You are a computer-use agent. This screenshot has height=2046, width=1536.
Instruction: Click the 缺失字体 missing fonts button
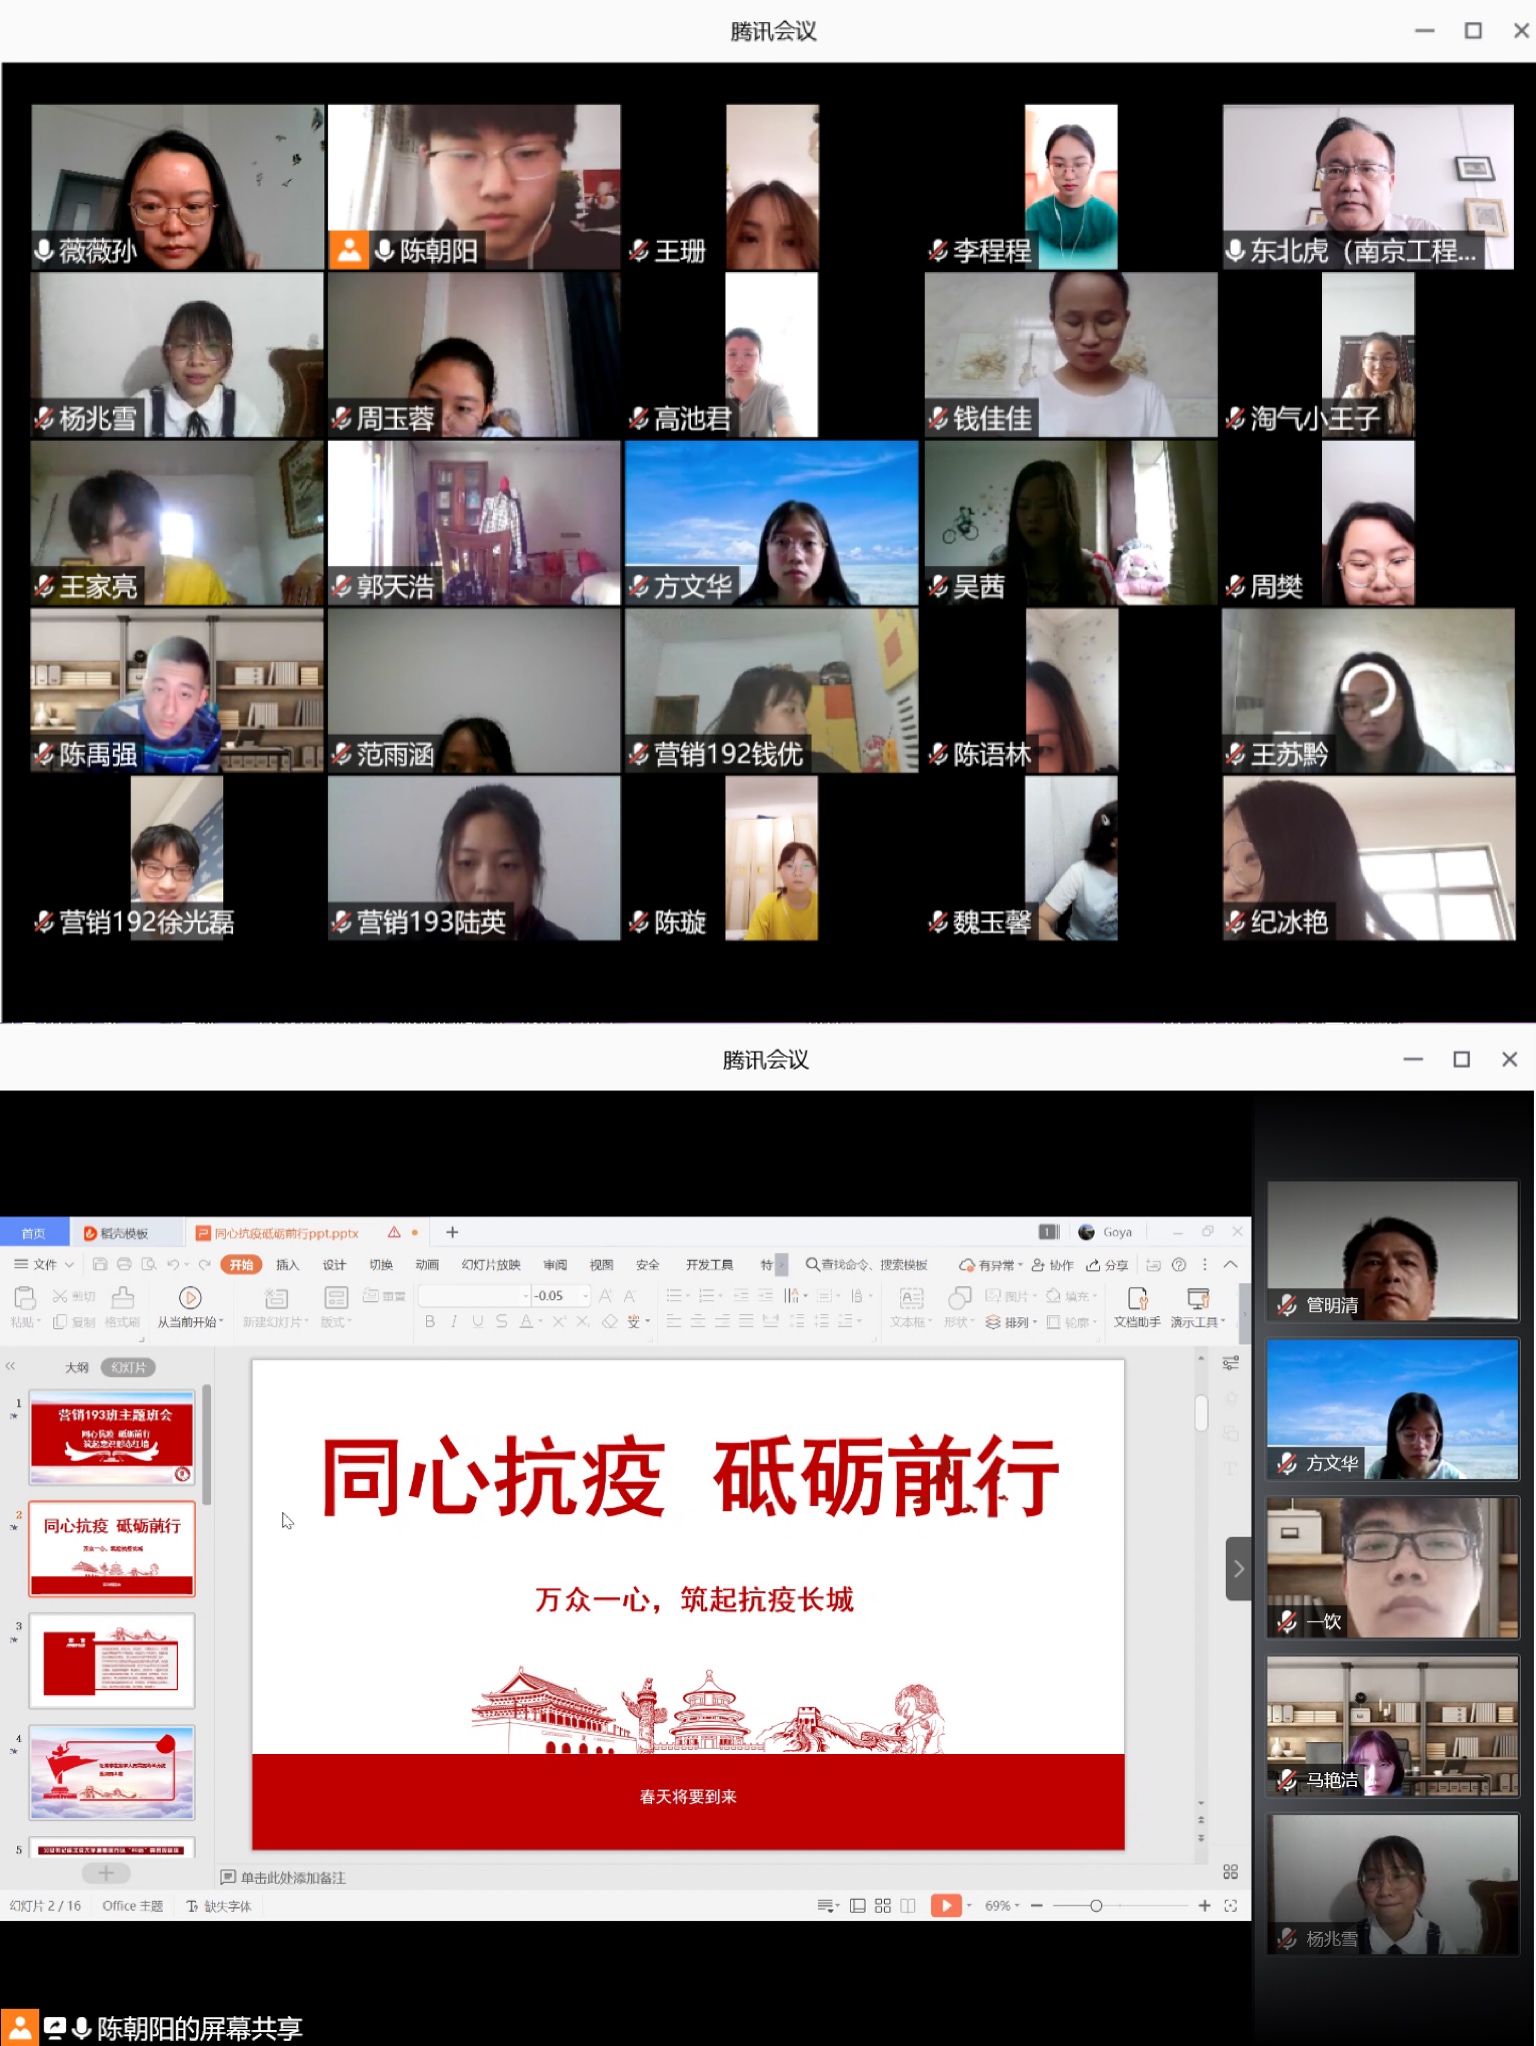(220, 1906)
